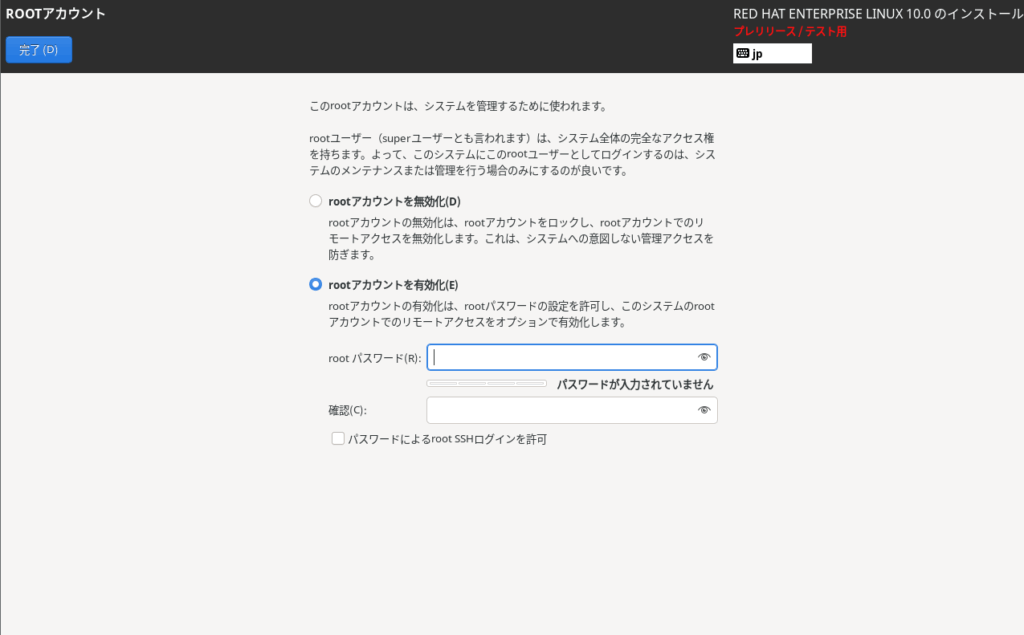Image resolution: width=1024 pixels, height=635 pixels.
Task: Select the jp keyboard layout text
Action: tap(758, 54)
